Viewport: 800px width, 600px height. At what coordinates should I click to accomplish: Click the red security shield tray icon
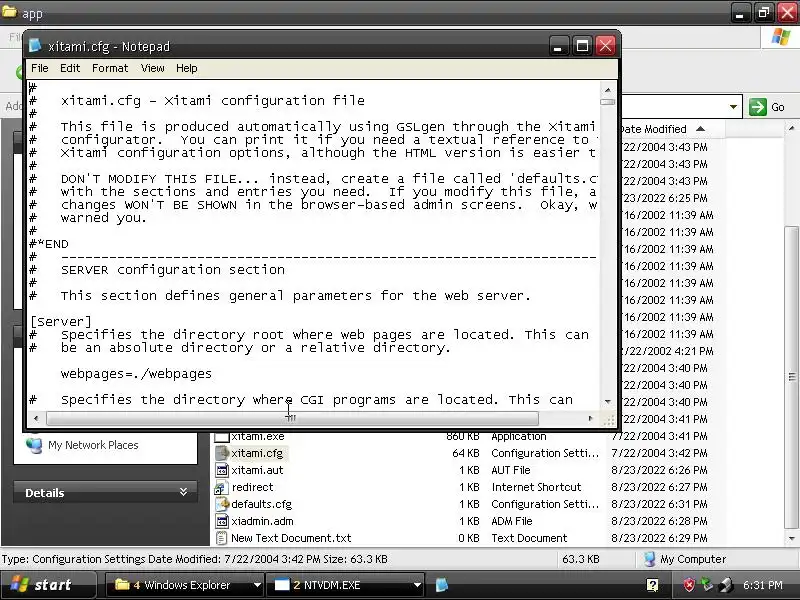(689, 585)
